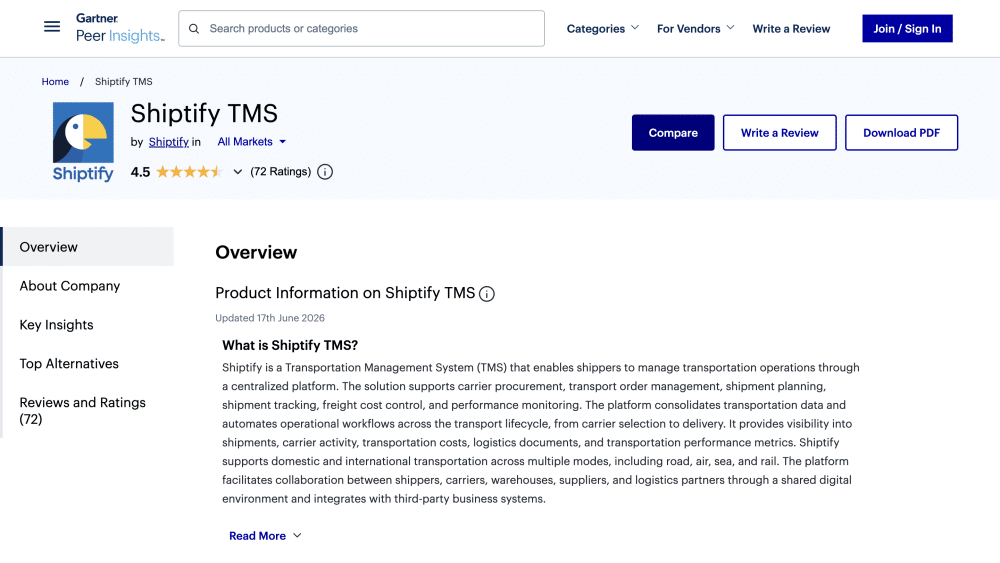The width and height of the screenshot is (1000, 563).
Task: Open Write a Review in top navigation
Action: [791, 29]
